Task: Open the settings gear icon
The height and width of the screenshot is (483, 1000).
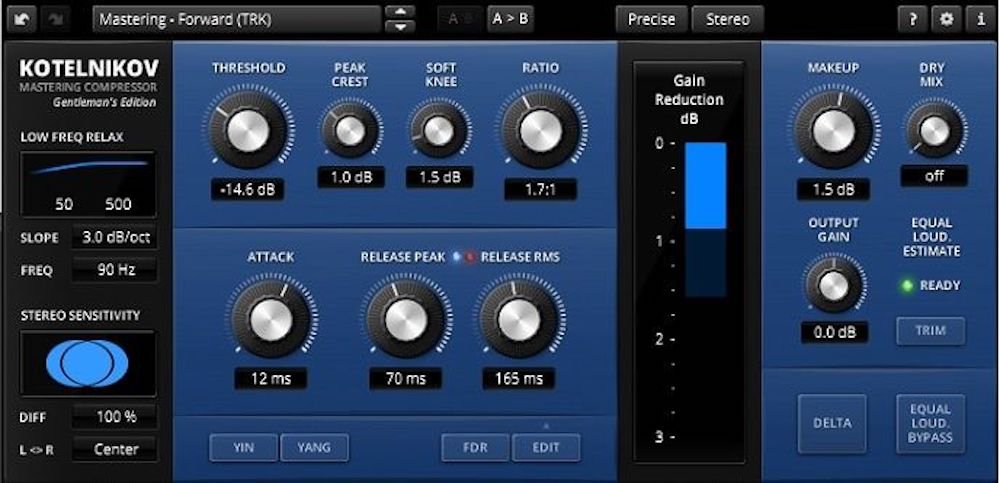Action: (945, 19)
